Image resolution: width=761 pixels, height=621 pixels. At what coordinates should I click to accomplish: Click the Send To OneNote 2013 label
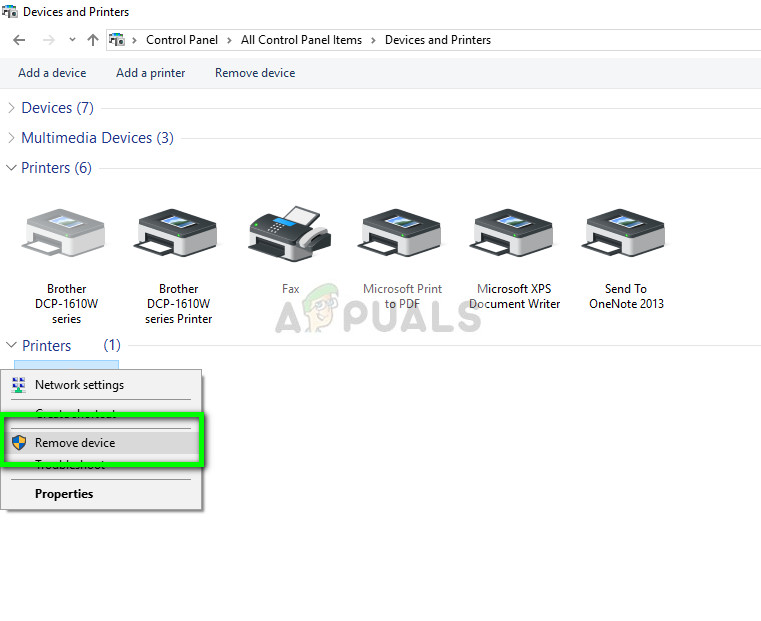tap(626, 296)
